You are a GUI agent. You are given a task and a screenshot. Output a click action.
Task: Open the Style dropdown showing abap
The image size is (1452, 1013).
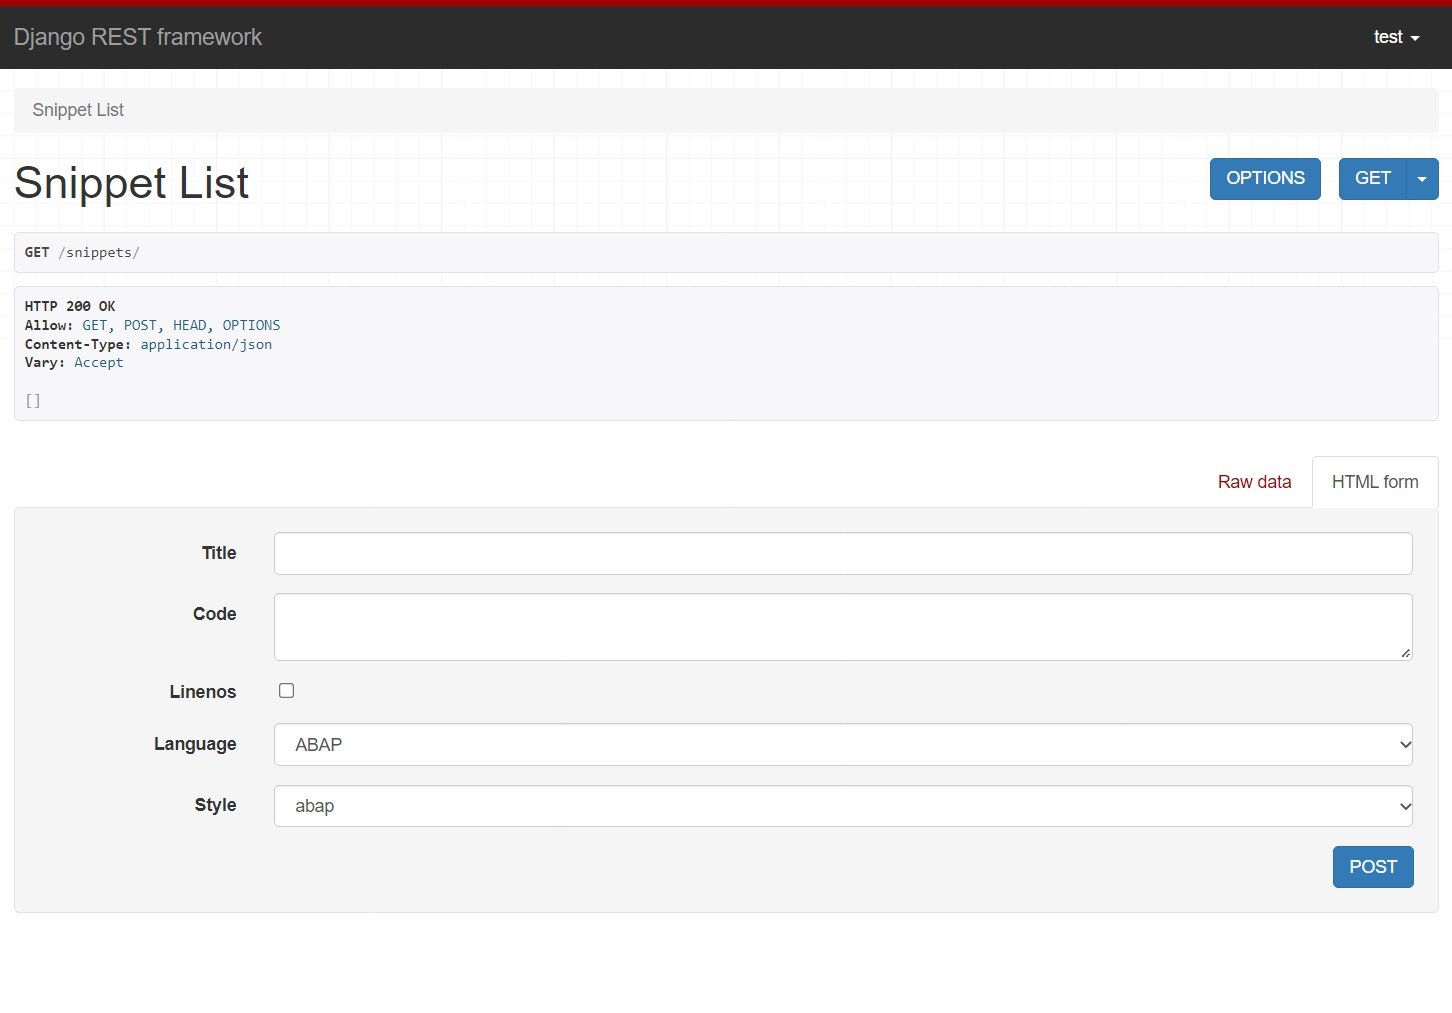click(x=843, y=806)
